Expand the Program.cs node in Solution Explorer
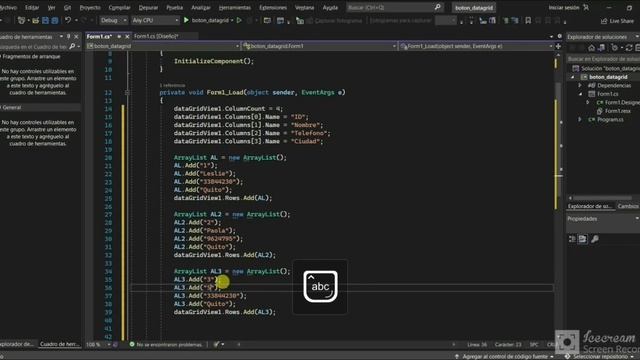This screenshot has width=640, height=360. (x=580, y=120)
